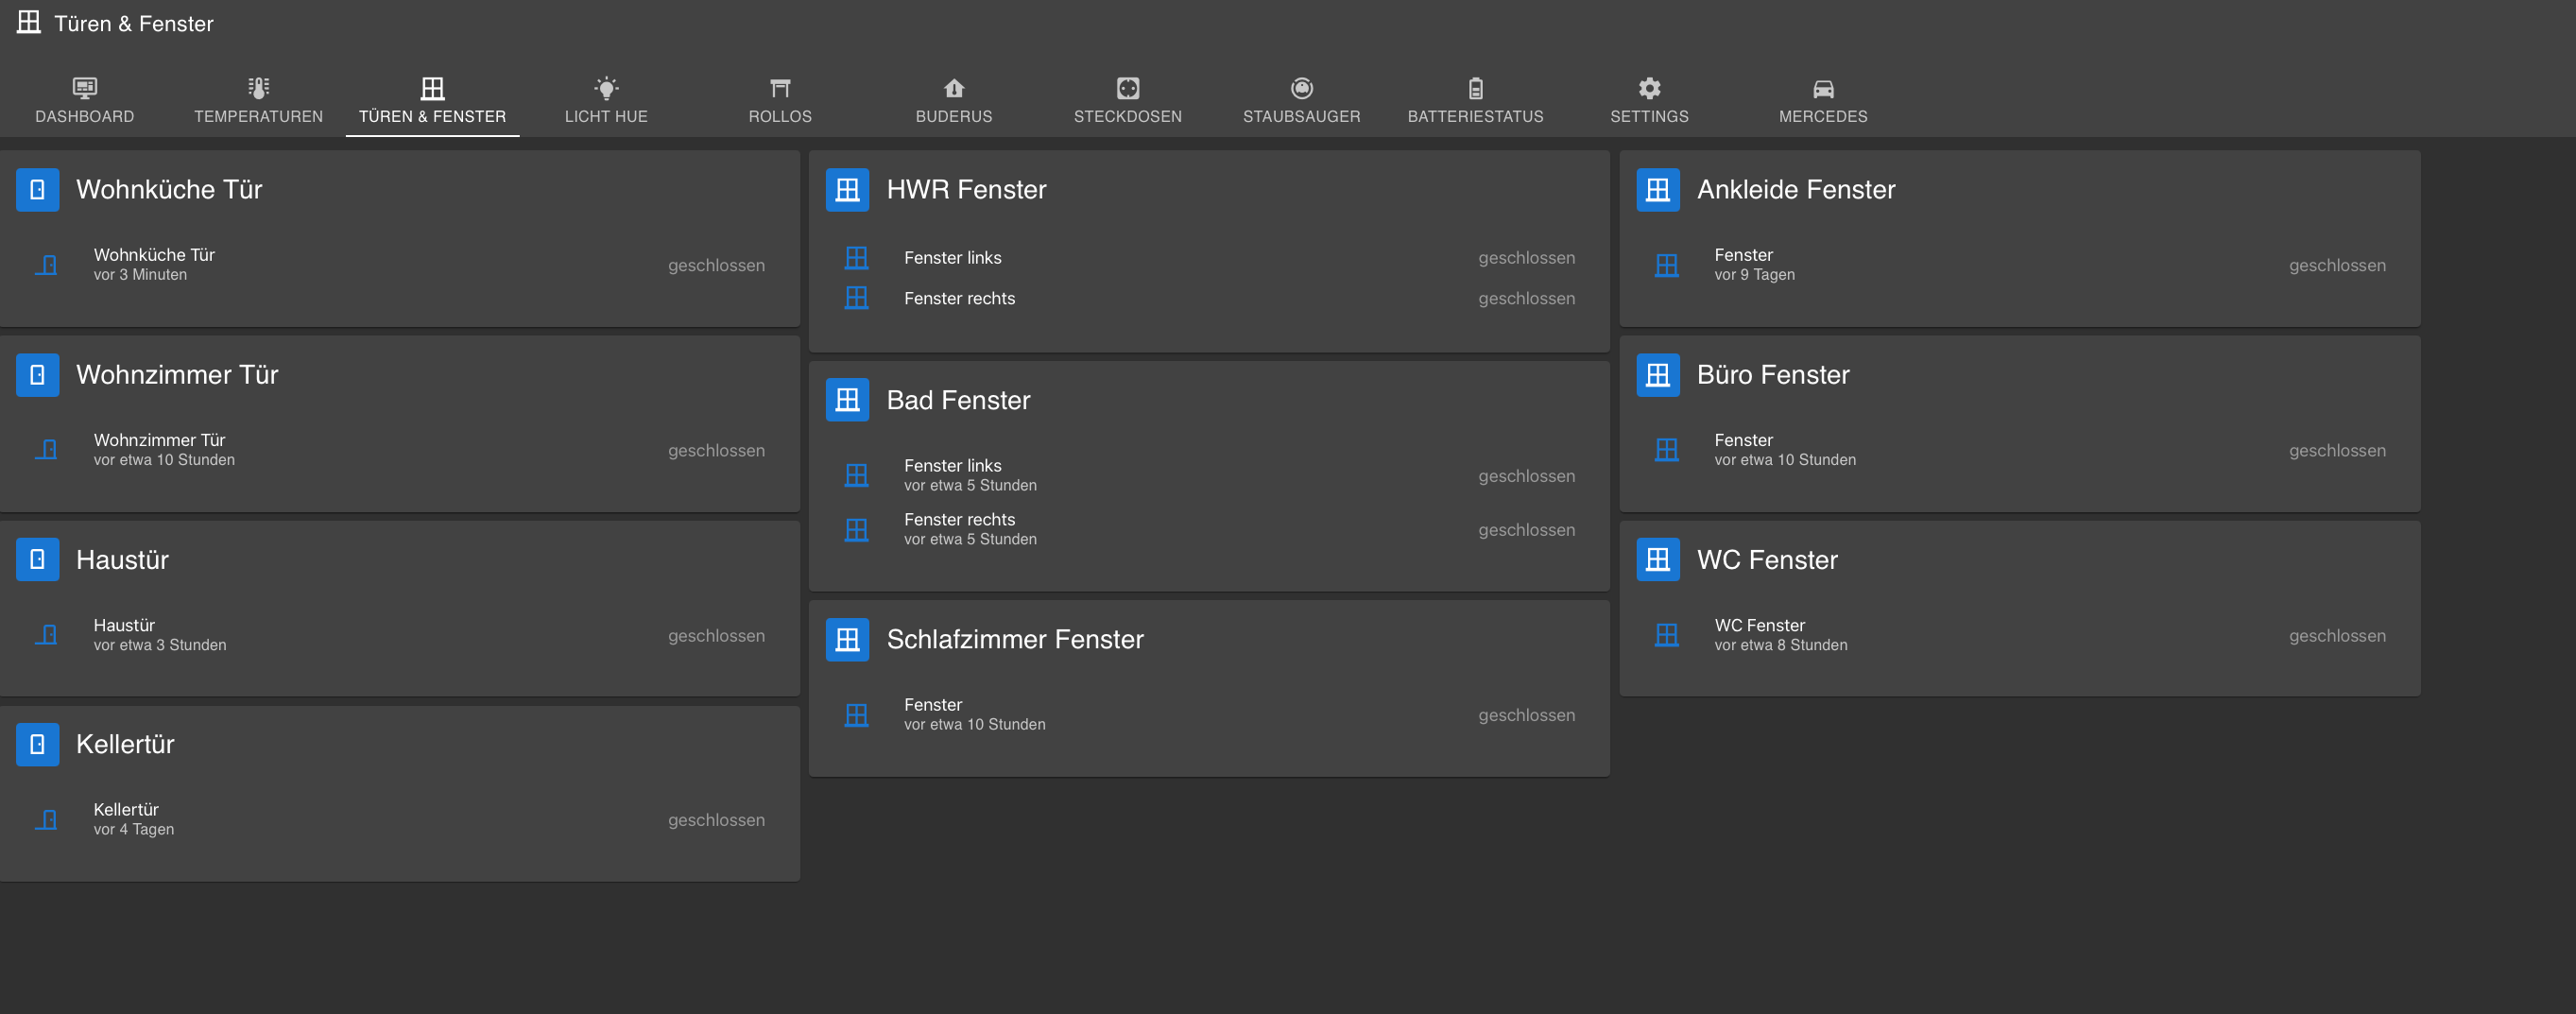Screen dimensions: 2576x1014
Task: Click geschlossen state of Wohnküche Tür
Action: coord(716,265)
